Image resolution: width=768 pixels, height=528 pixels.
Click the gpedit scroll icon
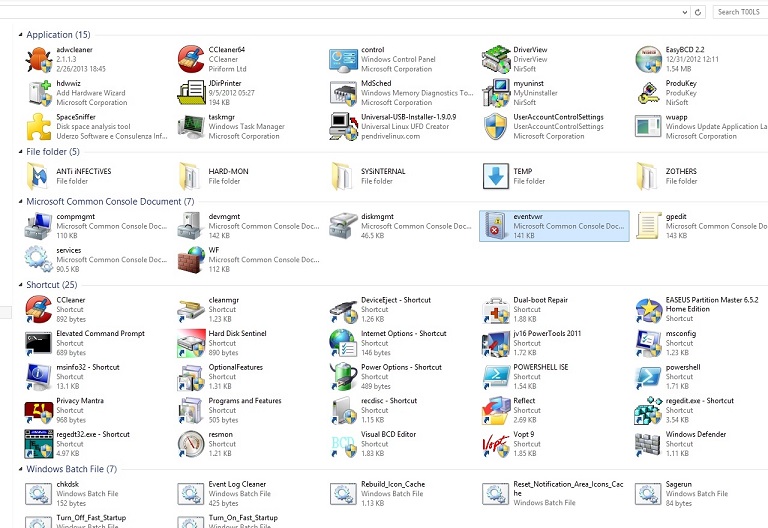tap(648, 226)
